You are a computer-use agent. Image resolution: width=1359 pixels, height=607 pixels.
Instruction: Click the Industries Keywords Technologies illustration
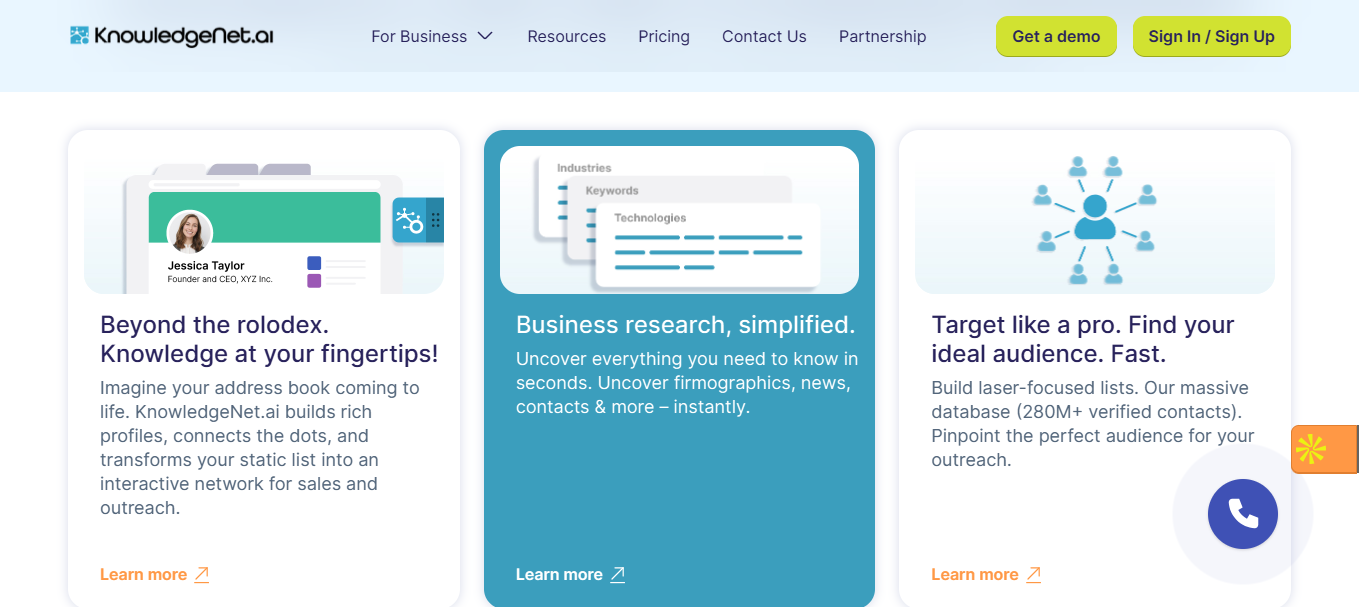tap(679, 220)
